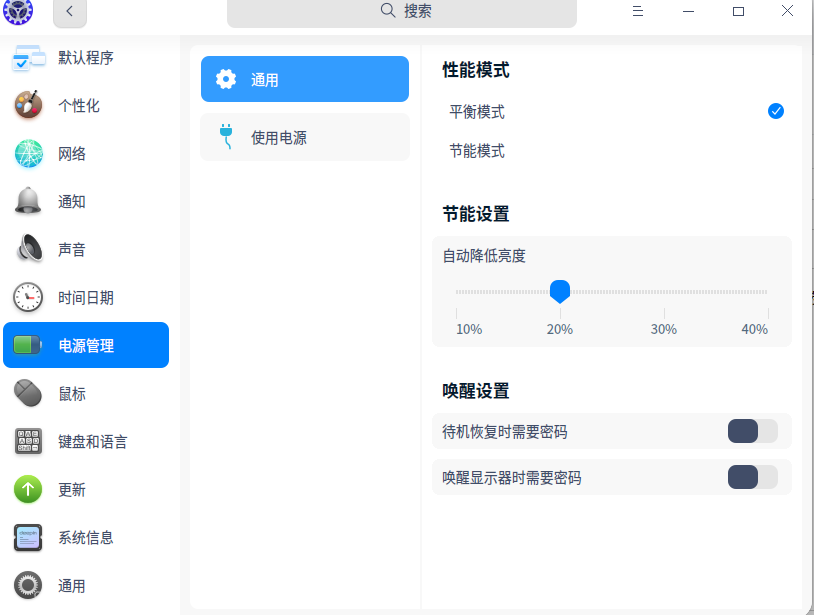814x615 pixels.
Task: Go back with the back arrow button
Action: point(70,11)
